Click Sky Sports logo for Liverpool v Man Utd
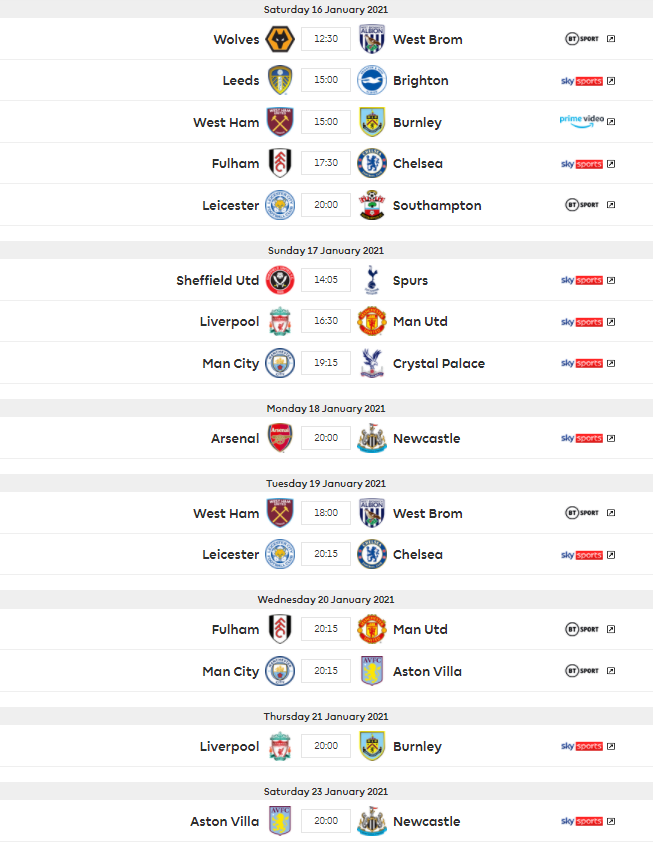655x845 pixels. point(581,322)
